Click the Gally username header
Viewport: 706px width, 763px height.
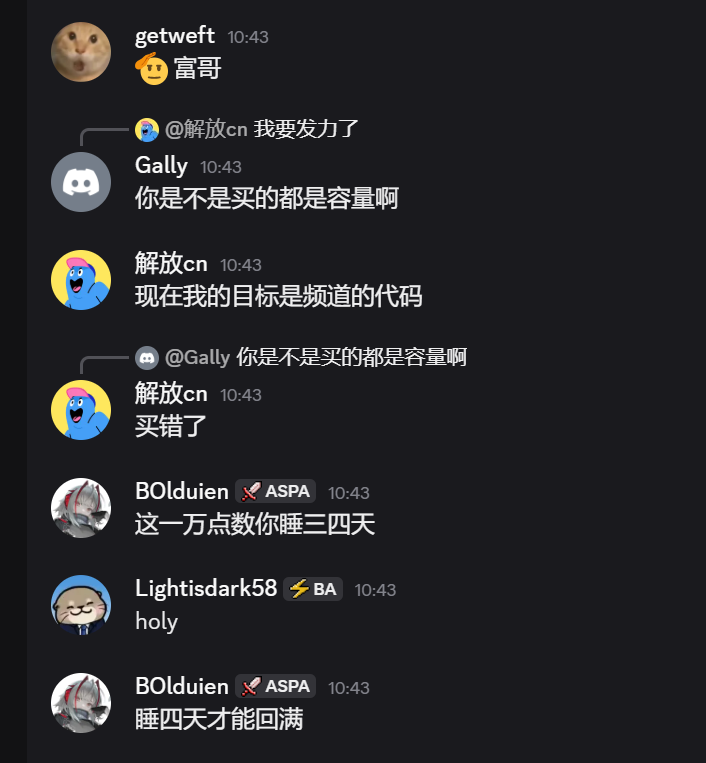[161, 166]
